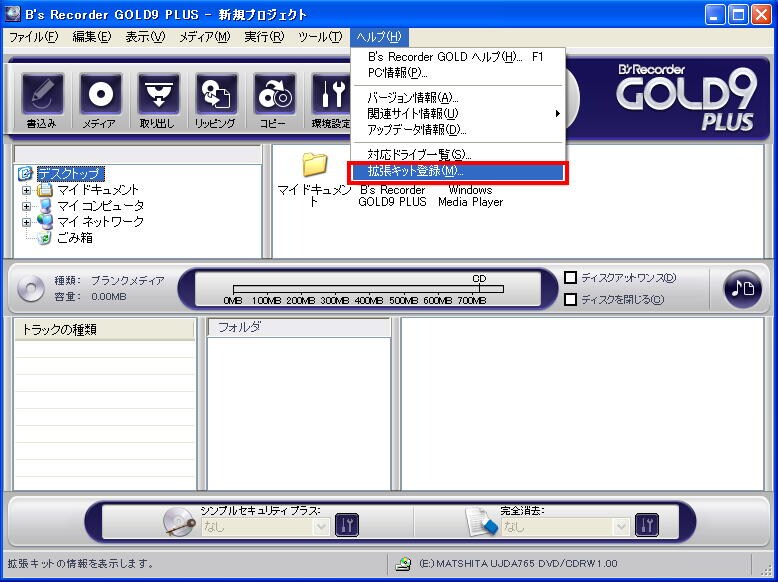Click the ごみ箱 recycle bin icon
The width and height of the screenshot is (778, 582).
tap(44, 238)
